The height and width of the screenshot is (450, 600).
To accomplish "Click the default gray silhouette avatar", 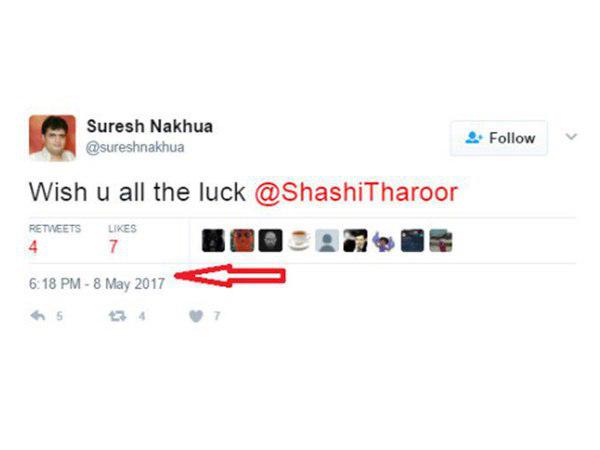I will [x=327, y=241].
